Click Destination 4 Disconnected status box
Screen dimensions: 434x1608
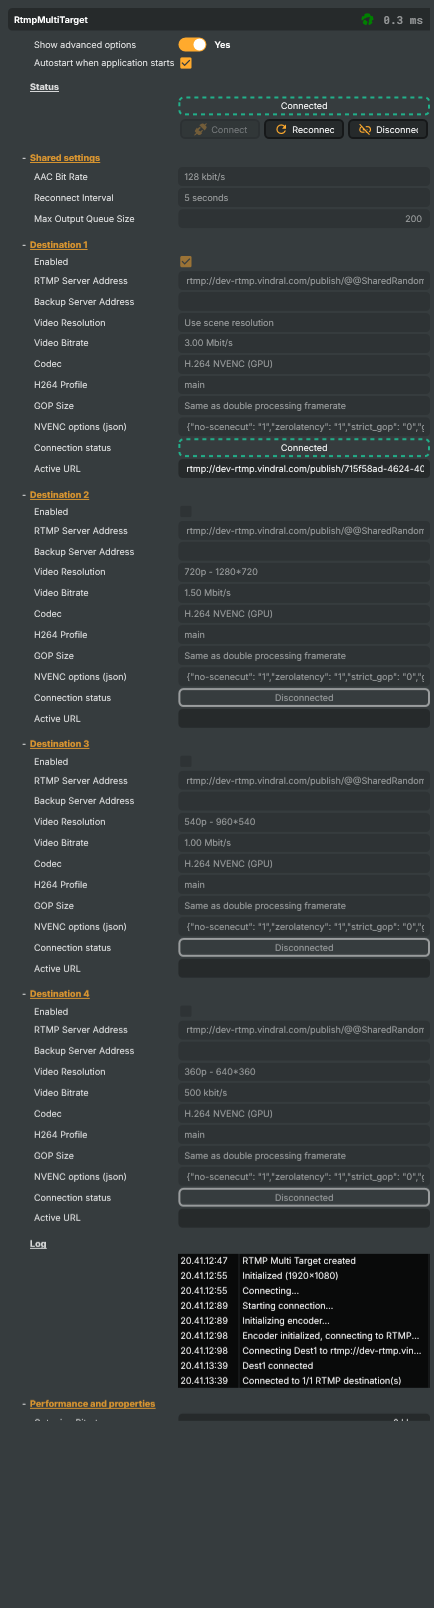[304, 1198]
